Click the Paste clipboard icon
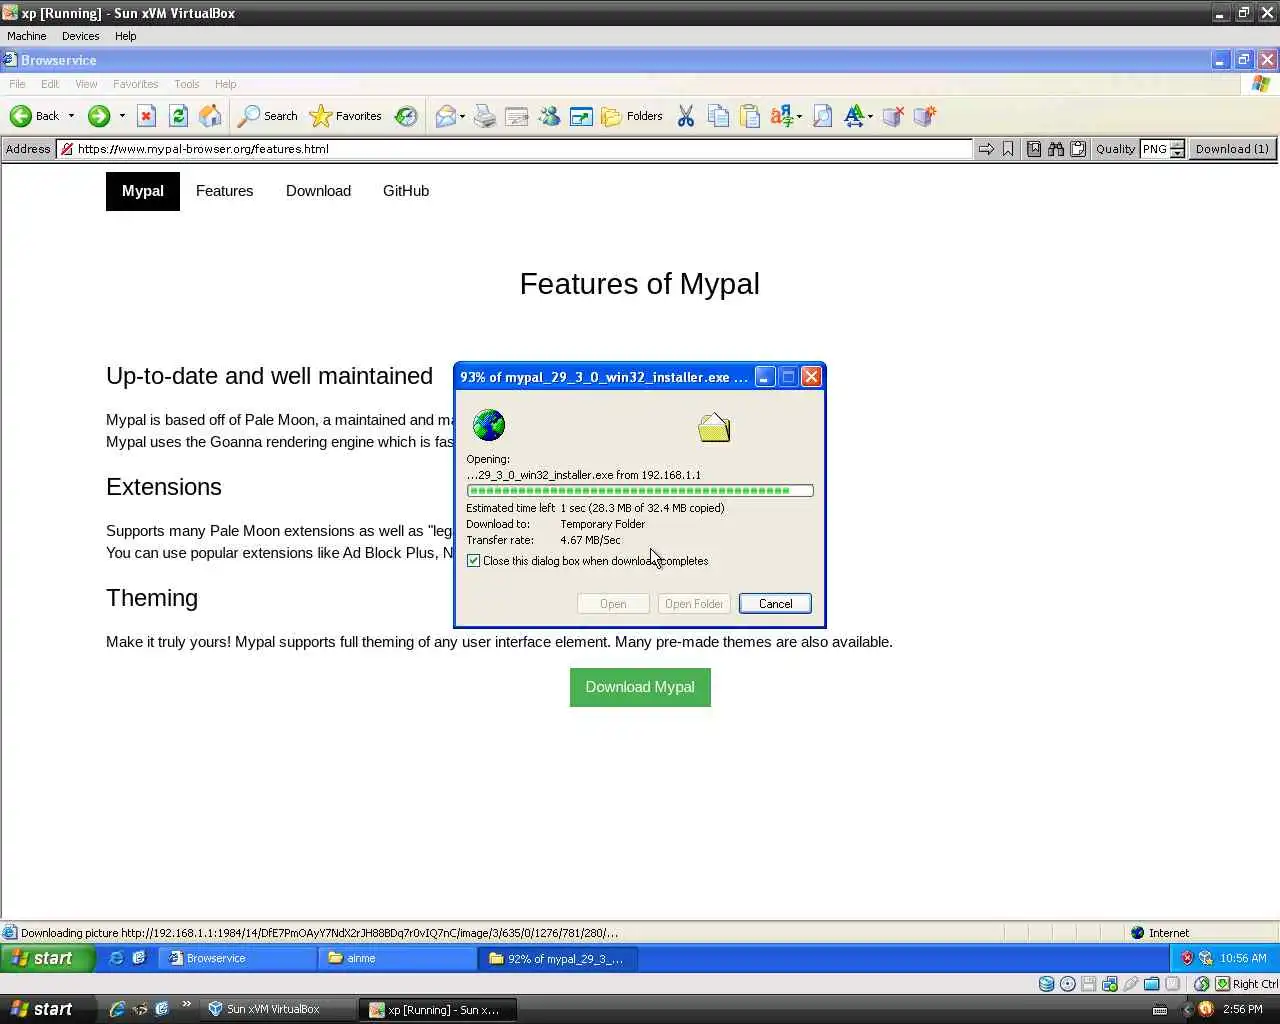Image resolution: width=1280 pixels, height=1024 pixels. coord(750,116)
